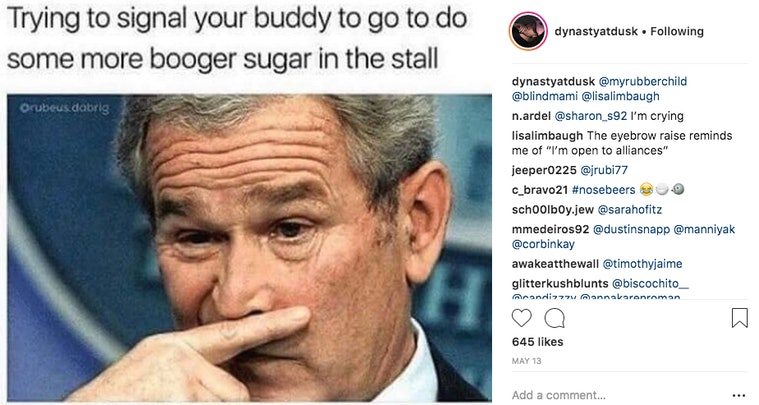
Task: Visit mmedeiros92 commenter profile
Action: (x=550, y=229)
